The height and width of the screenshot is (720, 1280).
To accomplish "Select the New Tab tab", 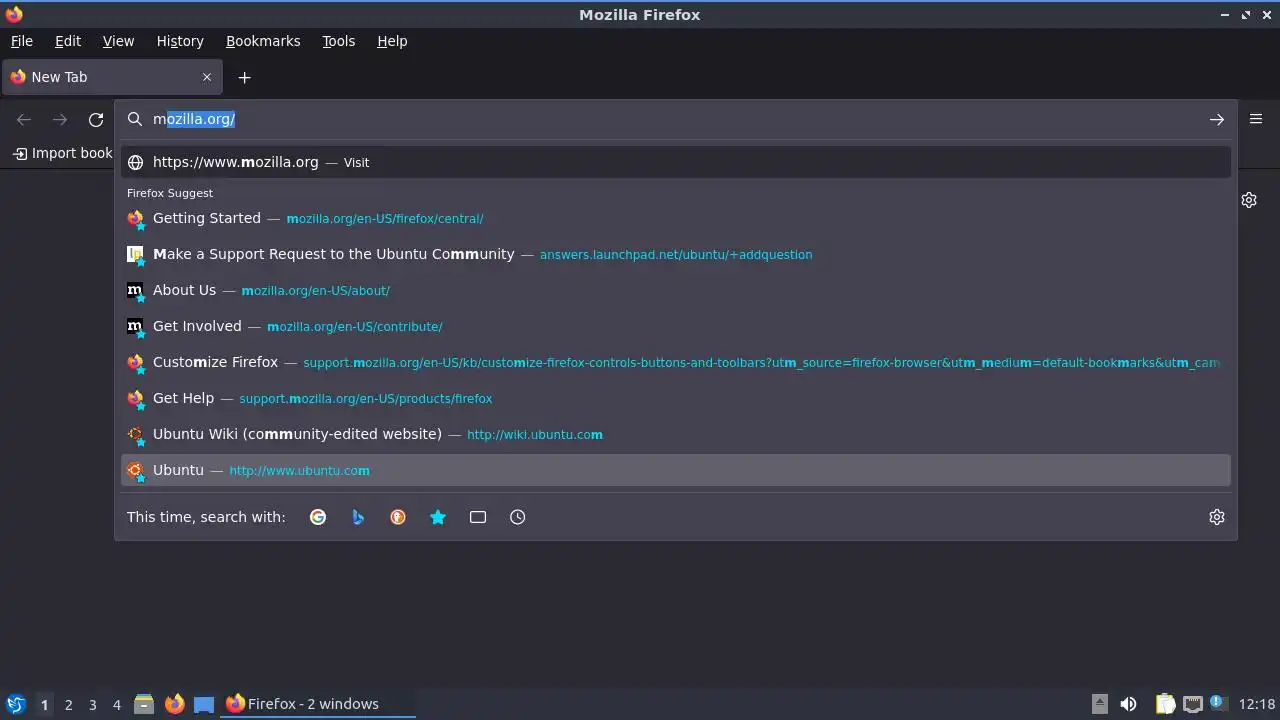I will coord(111,77).
